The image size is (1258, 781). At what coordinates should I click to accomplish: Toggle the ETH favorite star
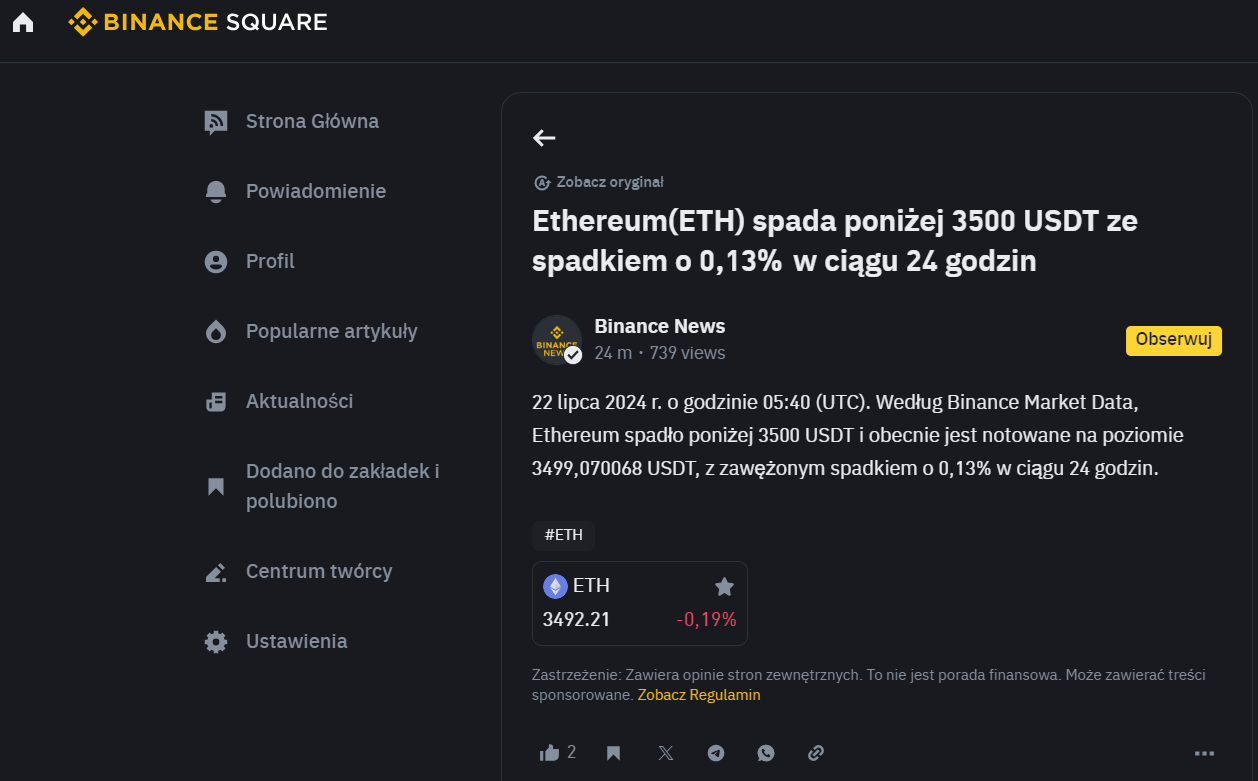click(725, 587)
